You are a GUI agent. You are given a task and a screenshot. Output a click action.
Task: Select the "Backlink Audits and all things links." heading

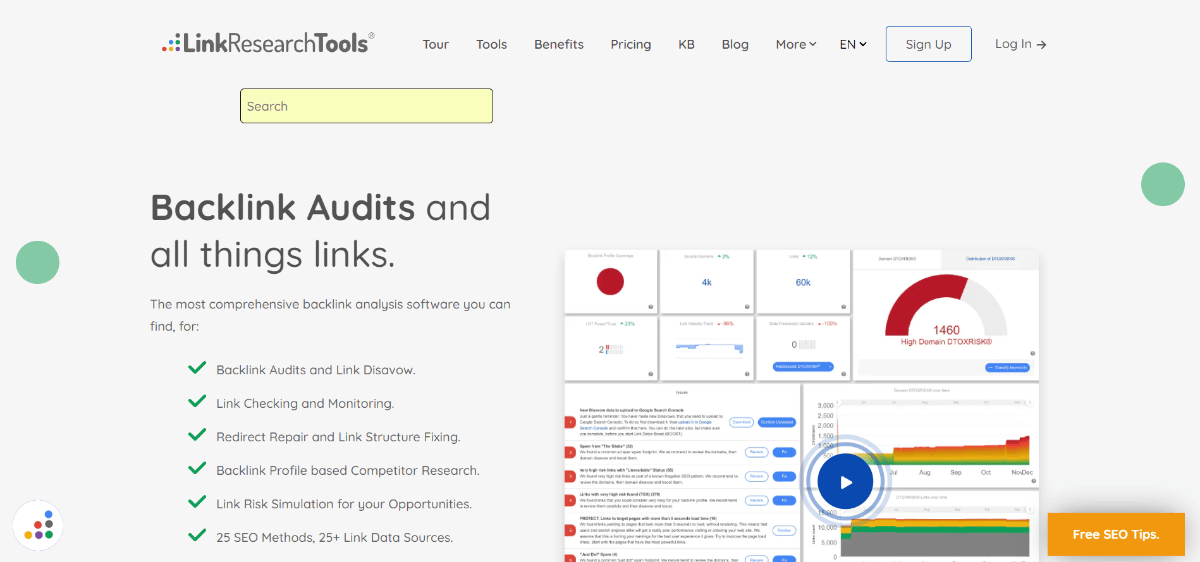point(320,231)
